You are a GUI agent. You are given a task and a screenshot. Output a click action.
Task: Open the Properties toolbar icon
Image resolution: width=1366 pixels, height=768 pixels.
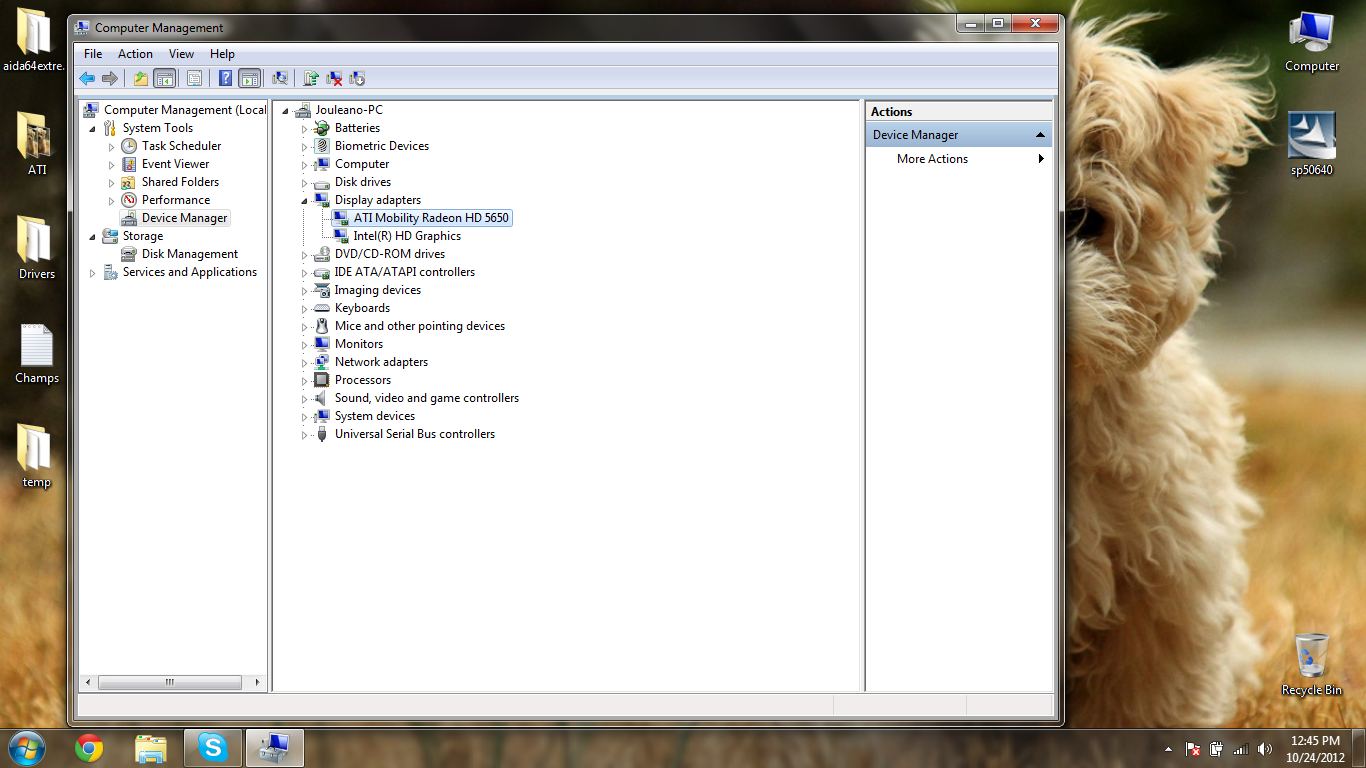194,78
